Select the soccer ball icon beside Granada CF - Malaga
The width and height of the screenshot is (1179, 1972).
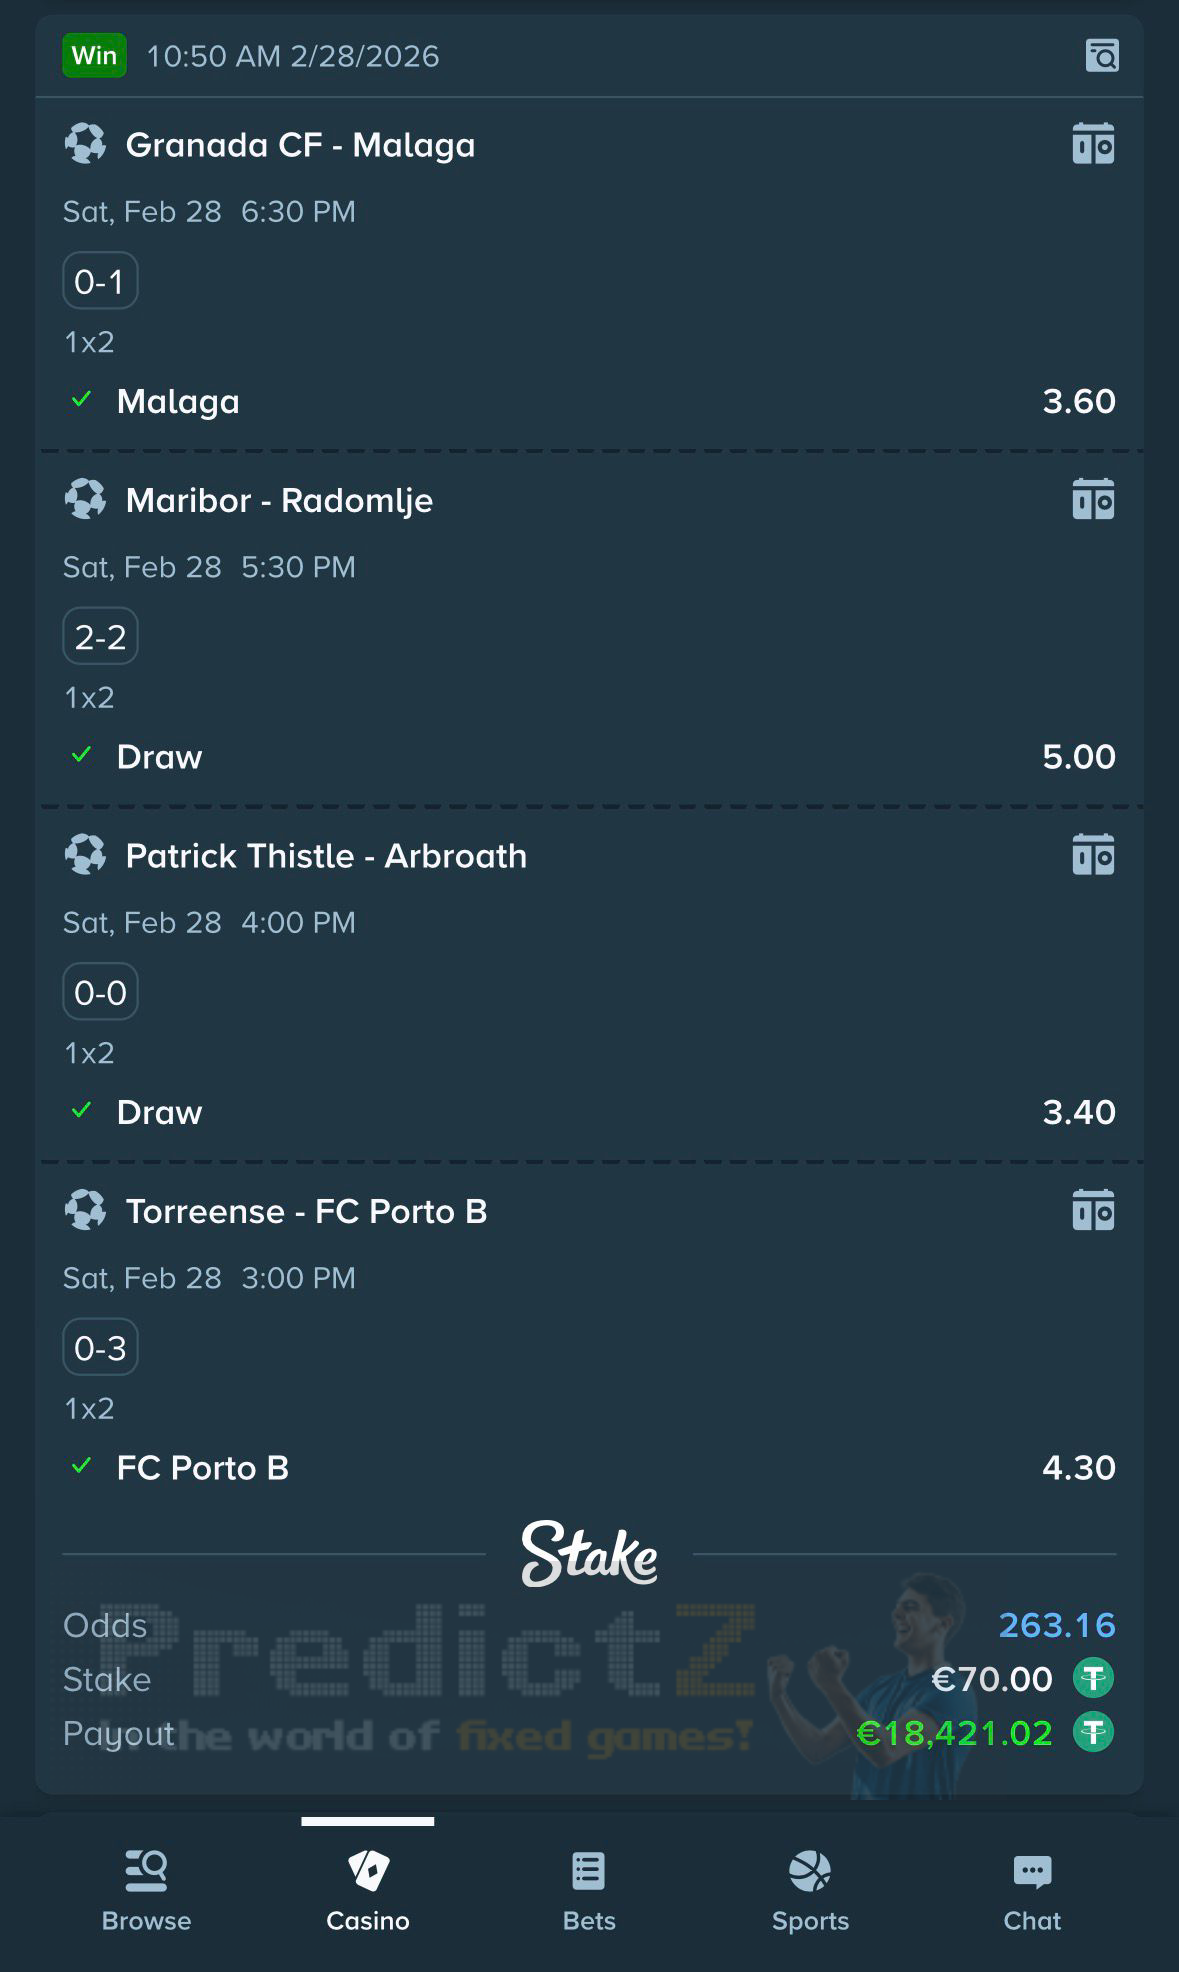tap(86, 144)
